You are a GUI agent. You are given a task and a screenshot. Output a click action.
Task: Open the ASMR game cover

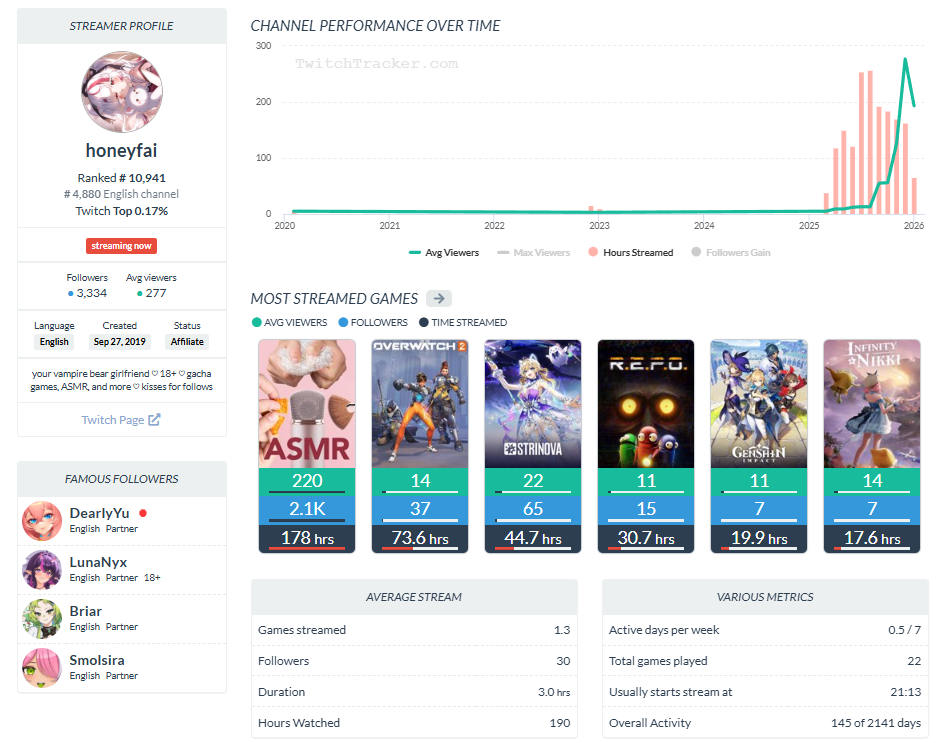pos(307,404)
